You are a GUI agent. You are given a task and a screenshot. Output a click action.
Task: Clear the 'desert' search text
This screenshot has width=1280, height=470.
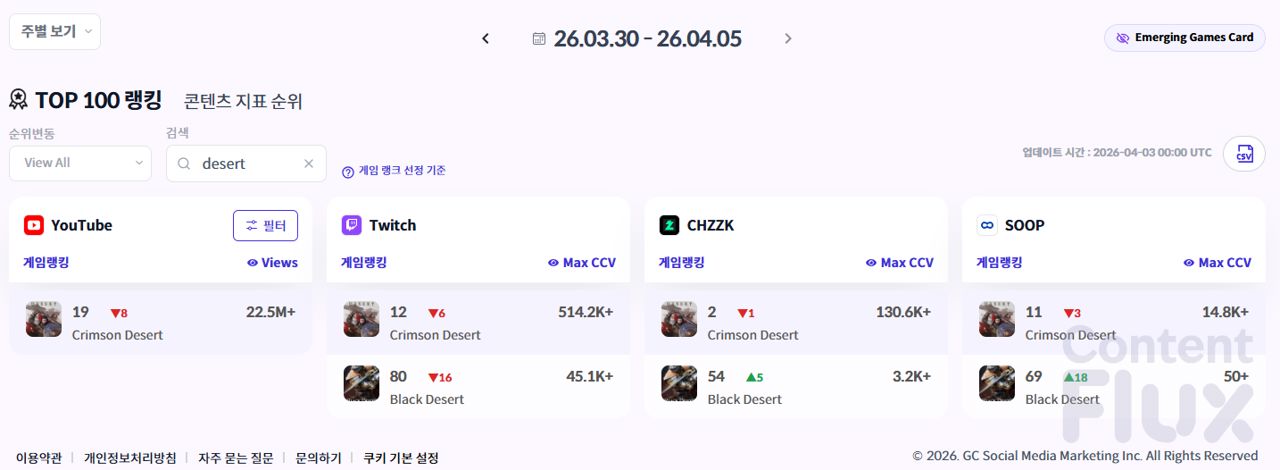[309, 164]
